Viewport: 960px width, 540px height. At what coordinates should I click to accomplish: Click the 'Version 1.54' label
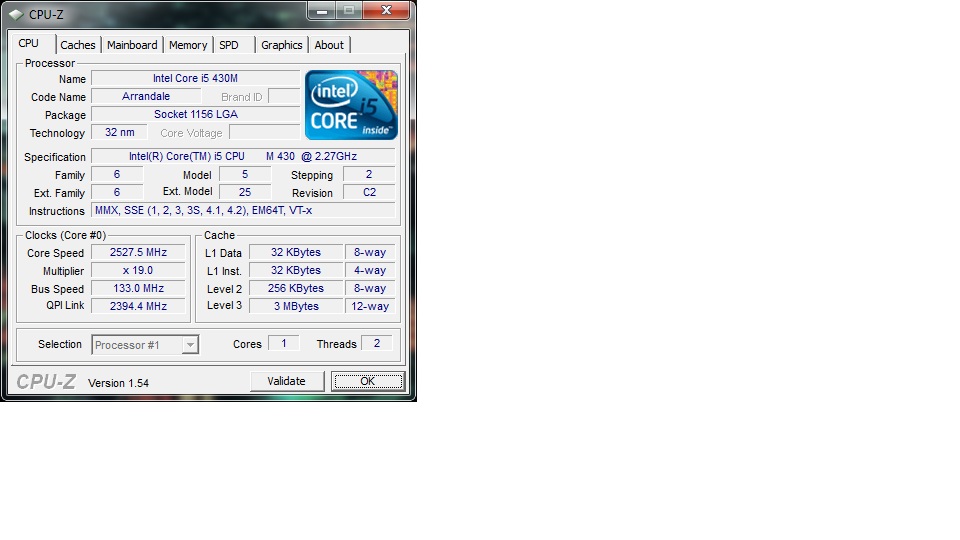pos(118,383)
